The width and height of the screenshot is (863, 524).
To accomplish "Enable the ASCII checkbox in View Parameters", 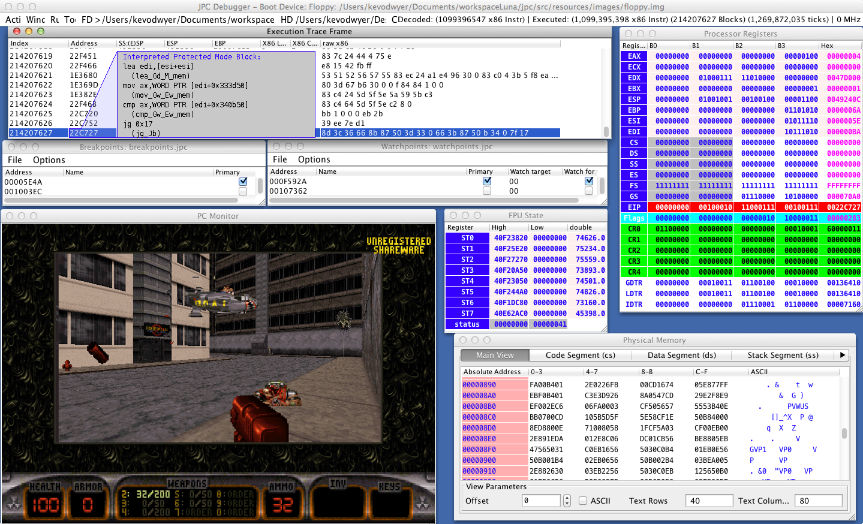I will point(583,500).
